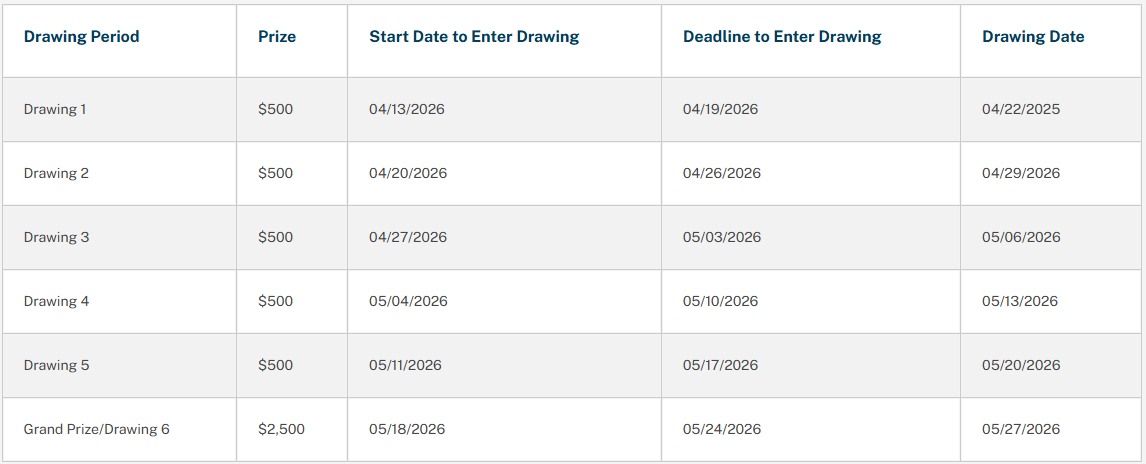Select the Drawing 5 row label
Image resolution: width=1146 pixels, height=464 pixels.
[x=56, y=365]
